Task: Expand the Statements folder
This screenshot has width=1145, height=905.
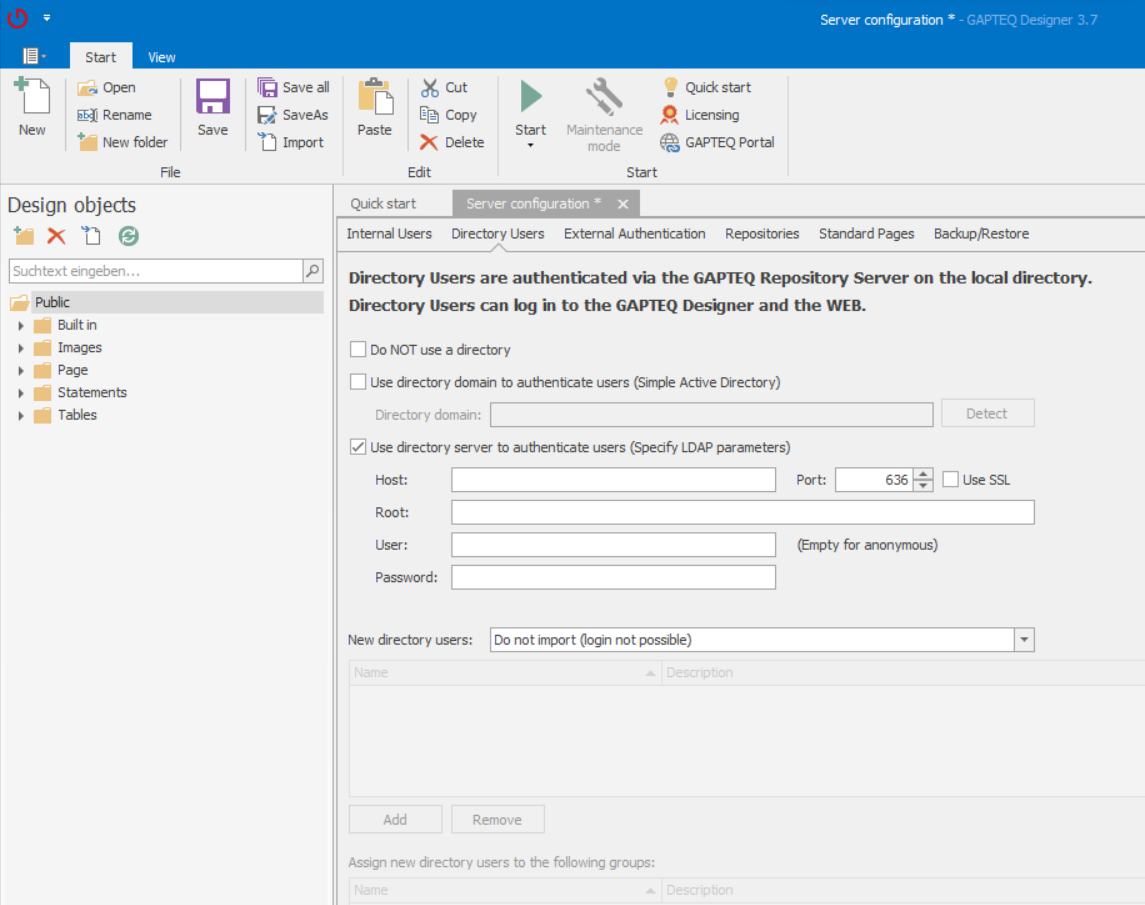Action: tap(22, 392)
